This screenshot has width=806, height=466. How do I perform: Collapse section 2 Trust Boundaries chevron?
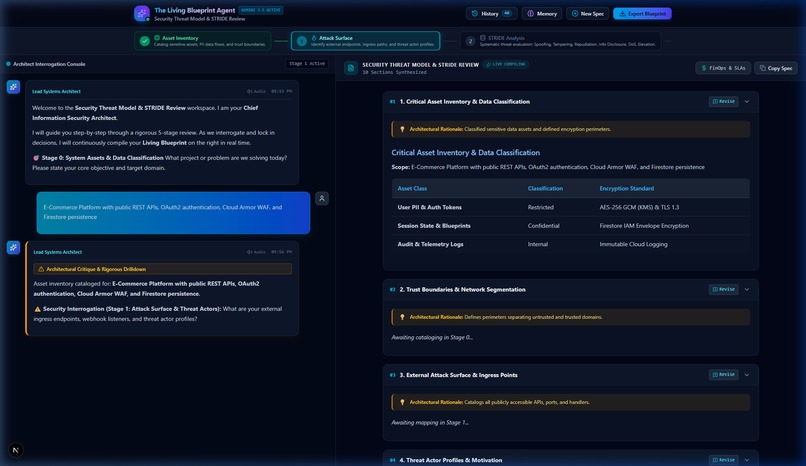coord(747,290)
